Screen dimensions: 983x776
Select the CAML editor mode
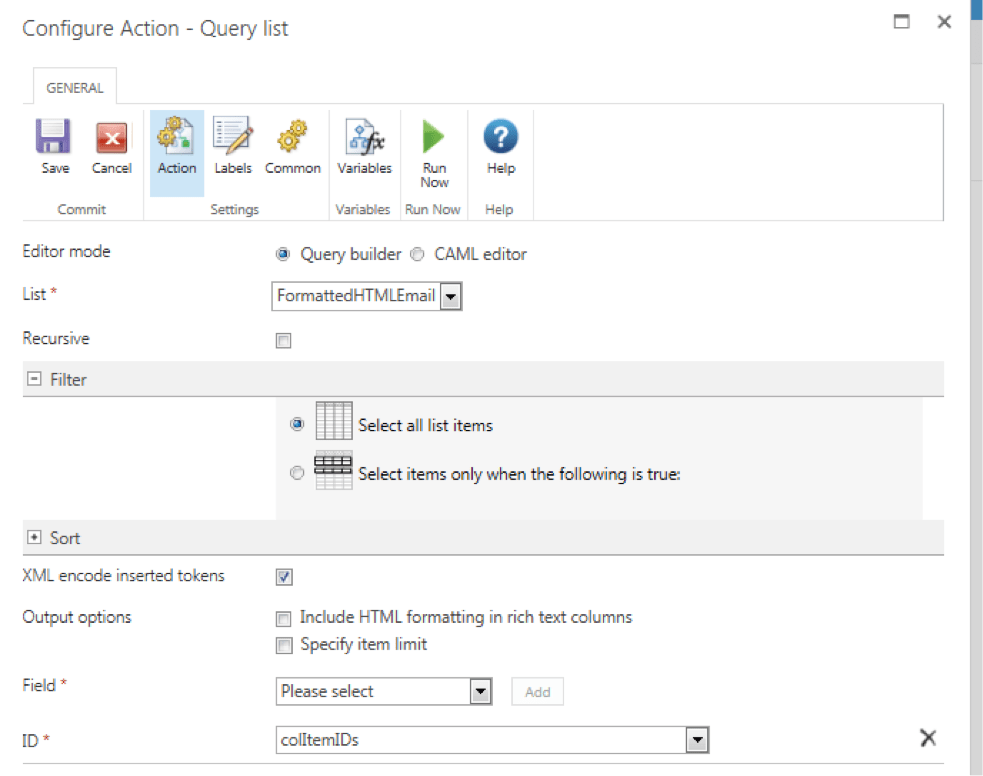(417, 254)
